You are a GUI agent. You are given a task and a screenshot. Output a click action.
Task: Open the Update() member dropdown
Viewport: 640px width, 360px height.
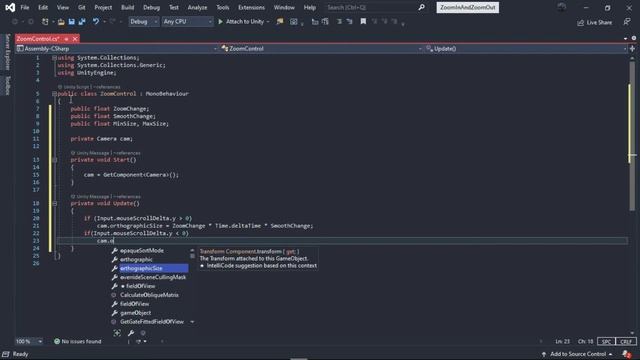[526, 49]
